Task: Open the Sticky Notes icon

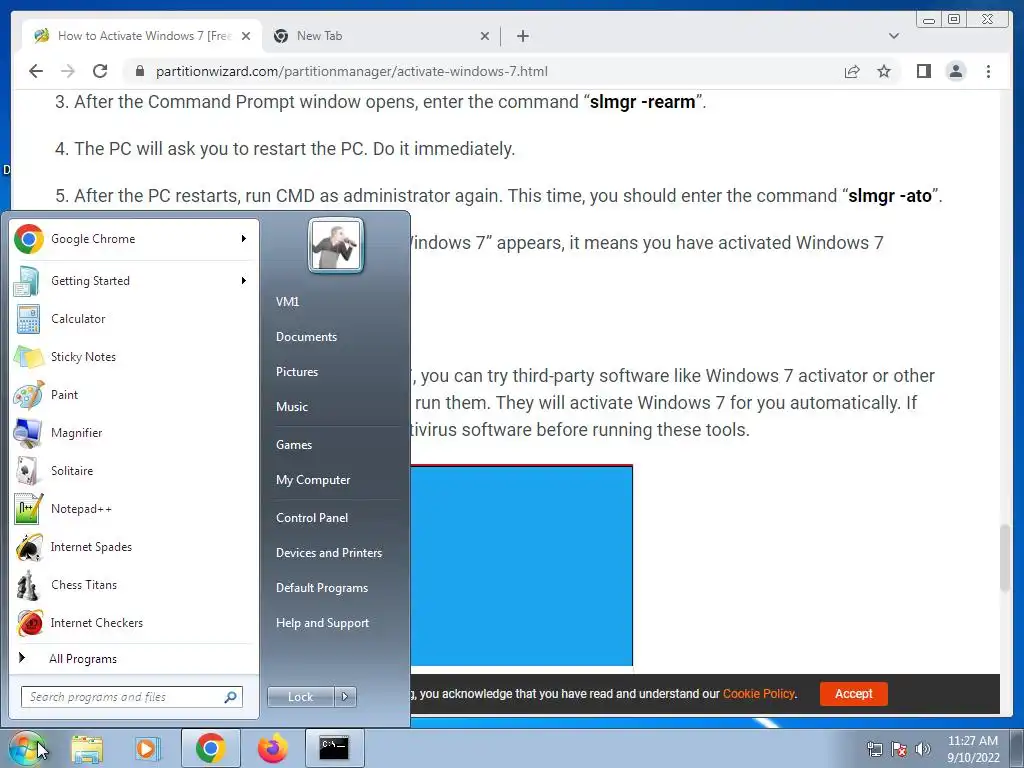Action: click(x=28, y=357)
